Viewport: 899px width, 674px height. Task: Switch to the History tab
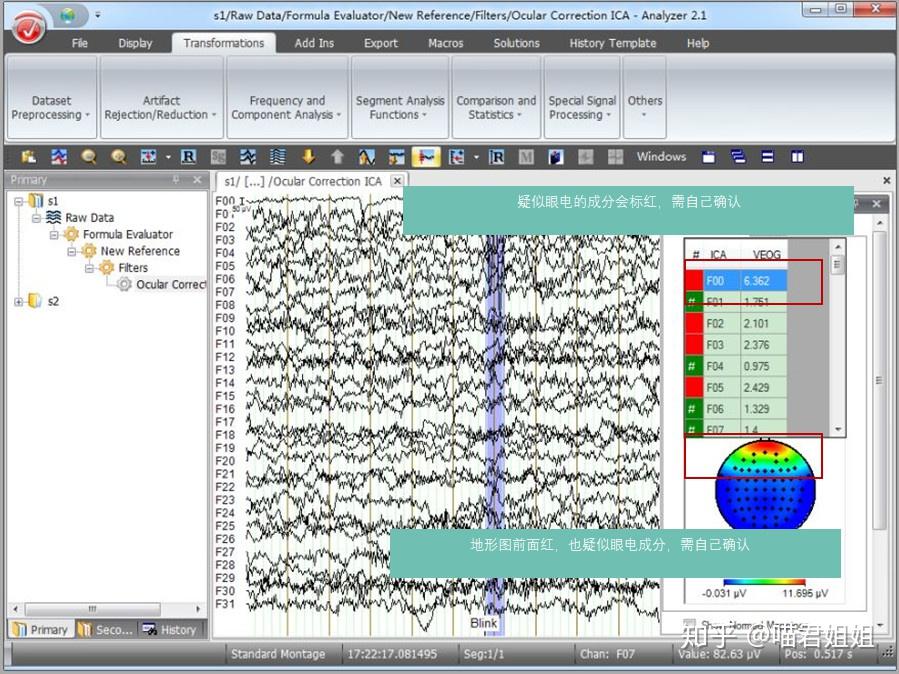[x=170, y=629]
